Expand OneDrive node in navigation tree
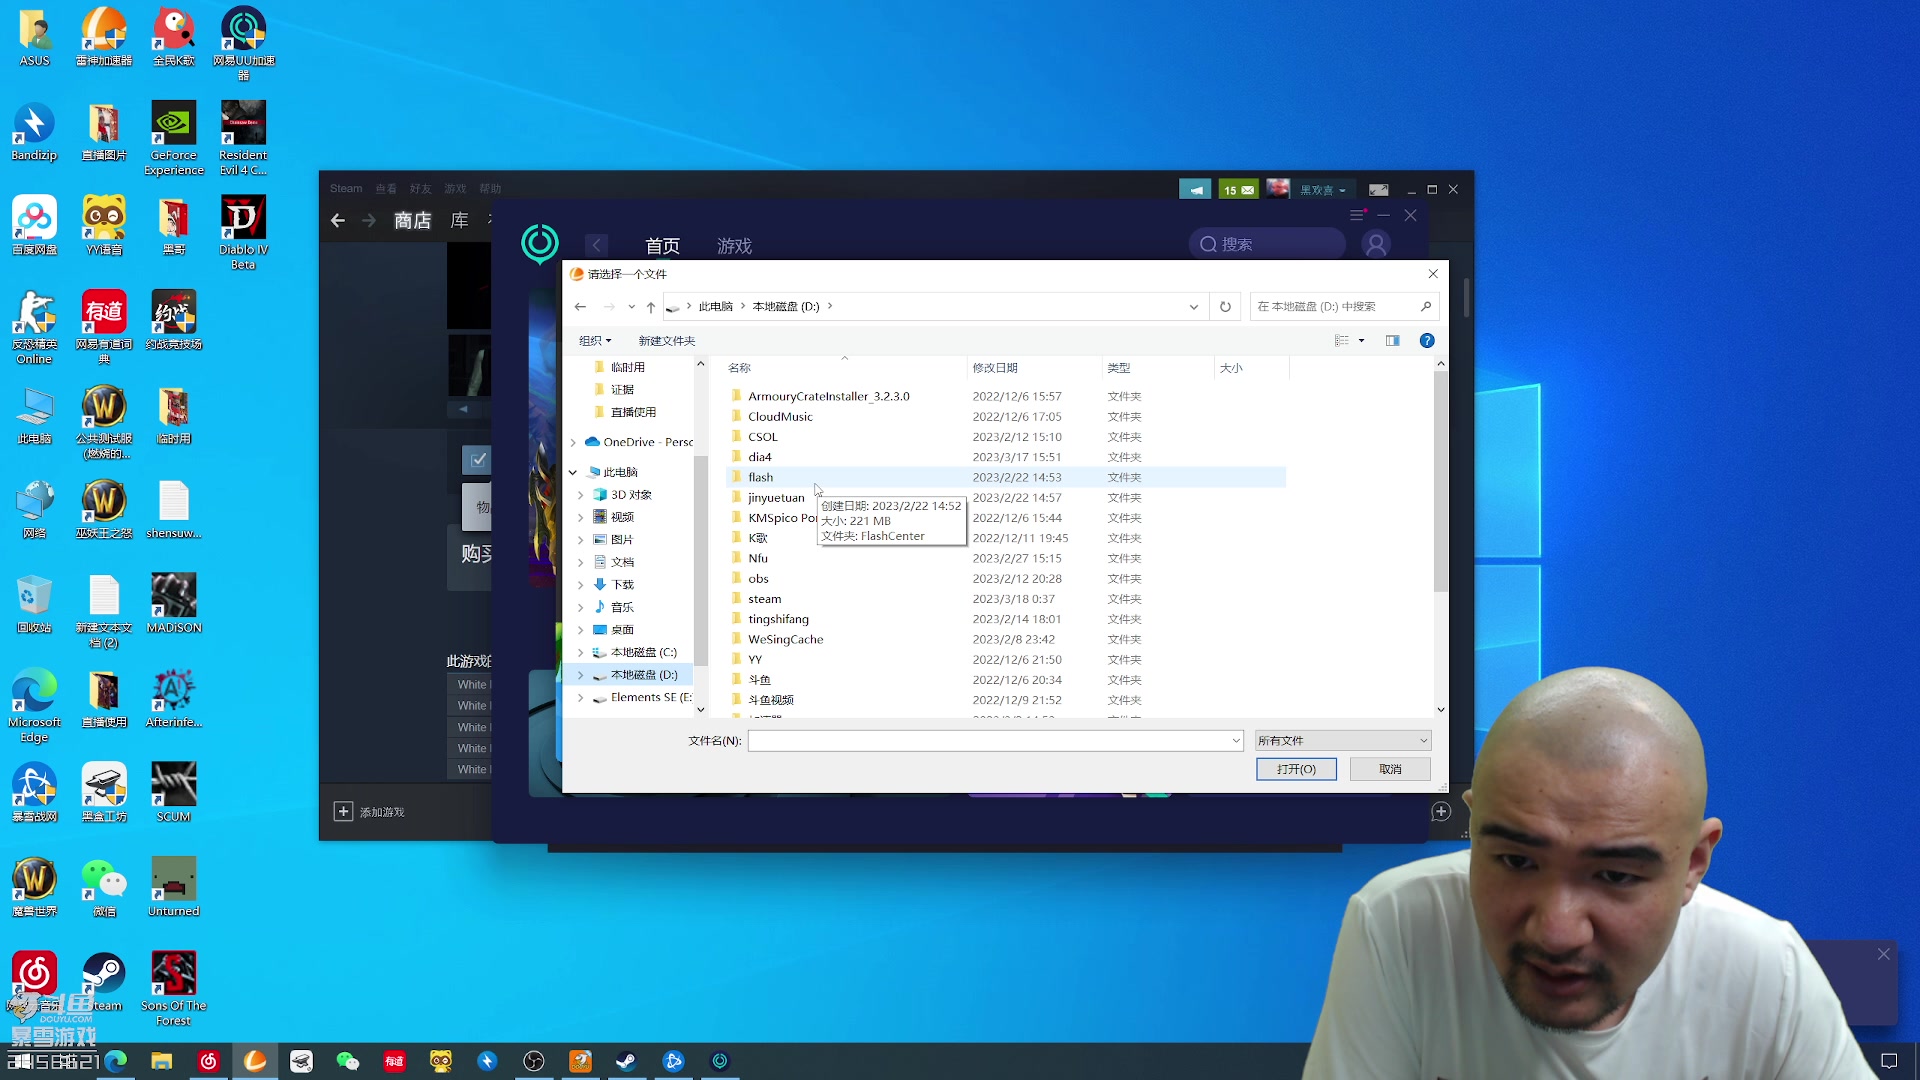 click(x=573, y=442)
